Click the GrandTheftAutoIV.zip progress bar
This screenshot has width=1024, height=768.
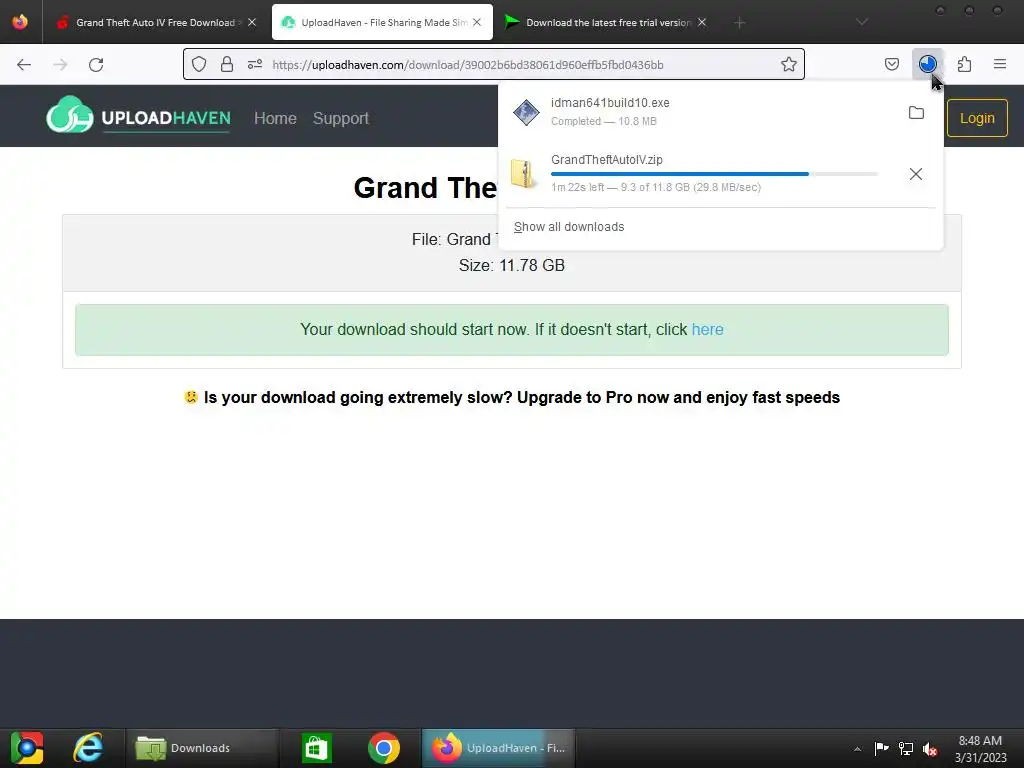pos(714,174)
